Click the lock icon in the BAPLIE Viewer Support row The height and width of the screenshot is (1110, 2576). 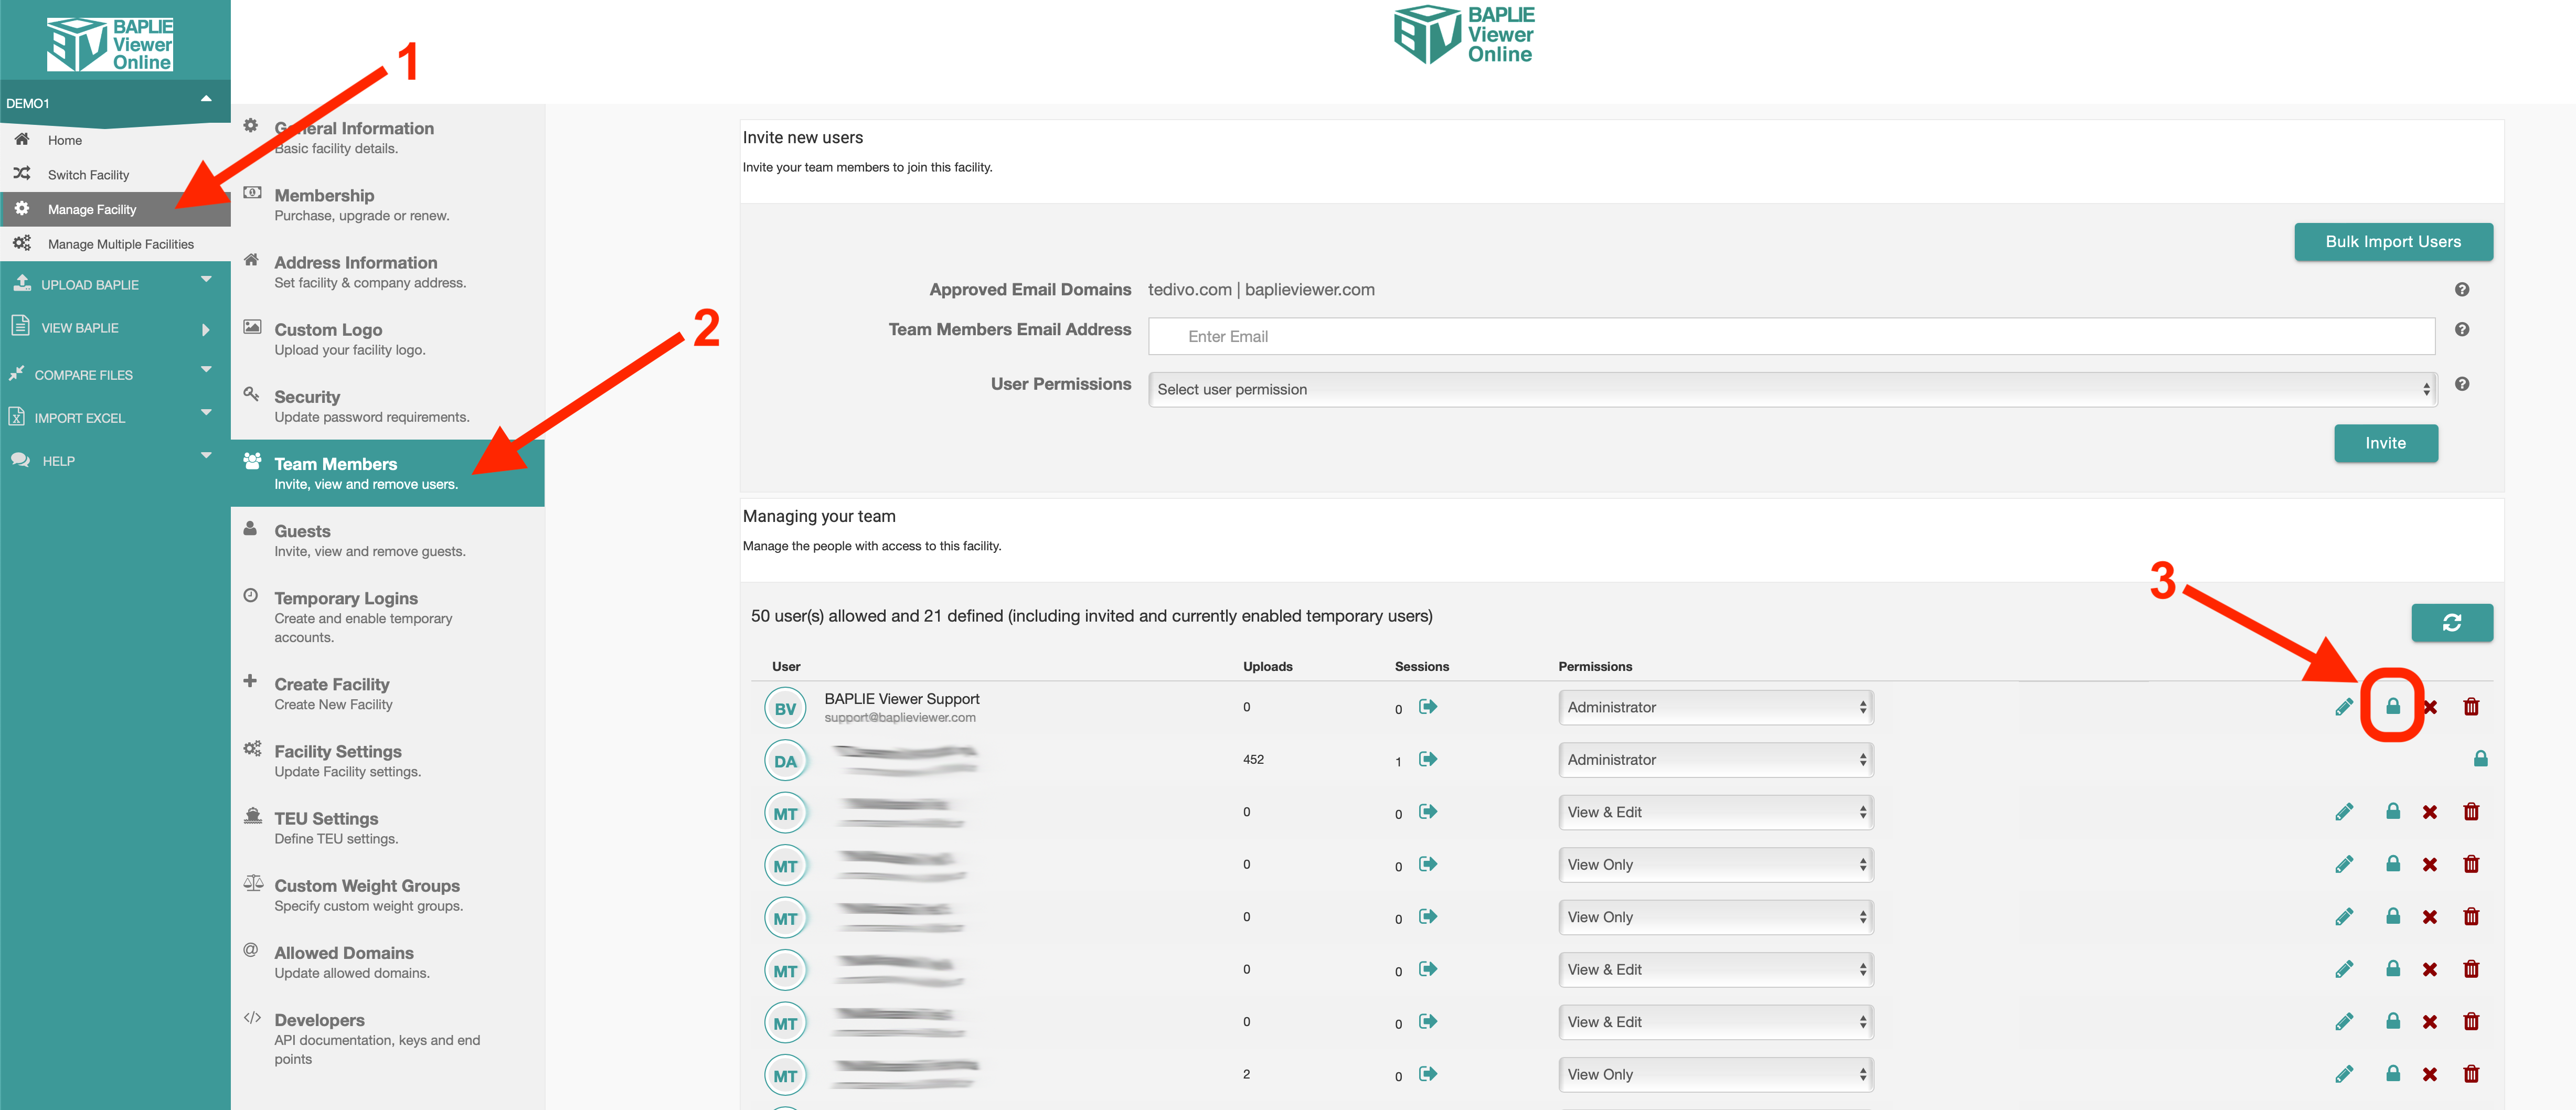2392,706
